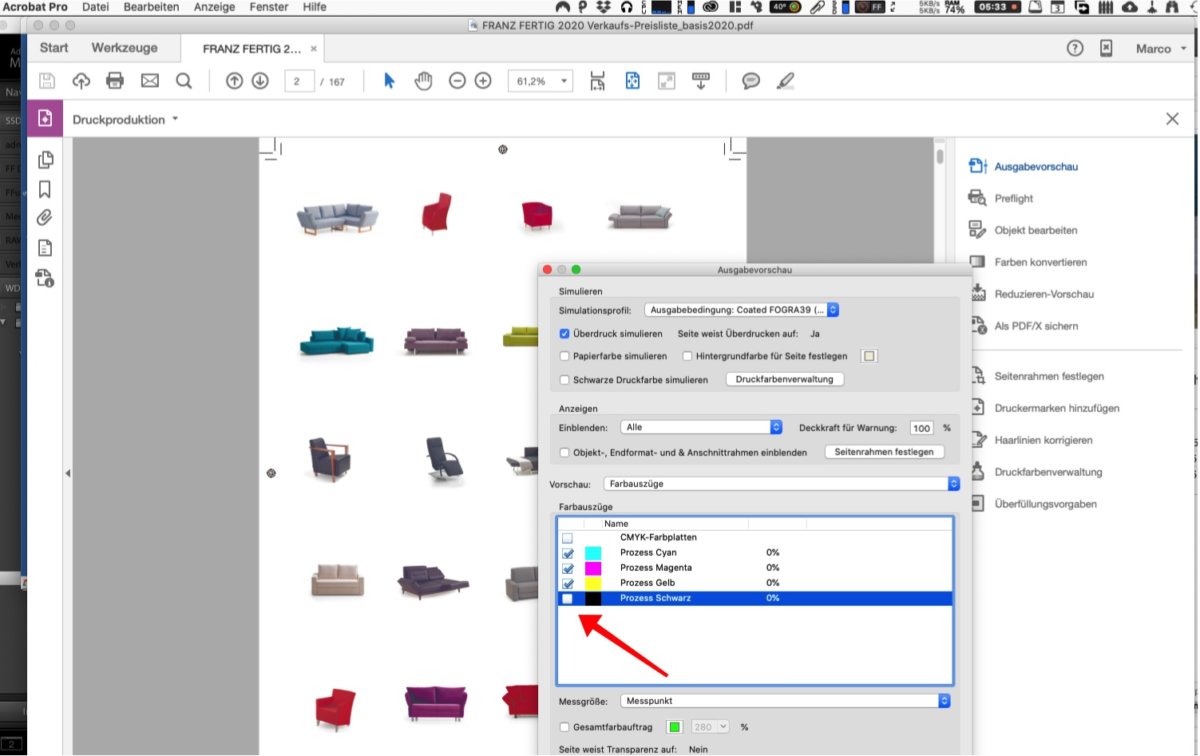Enable the Papierfarbe simulieren checkbox
Image resolution: width=1200 pixels, height=756 pixels.
point(565,356)
